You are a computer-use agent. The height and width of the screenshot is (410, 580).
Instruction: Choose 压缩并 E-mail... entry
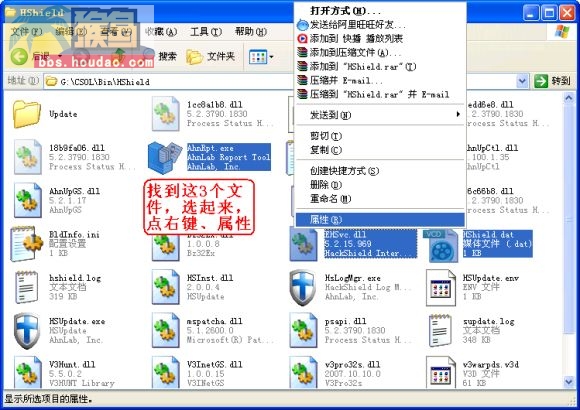380,80
